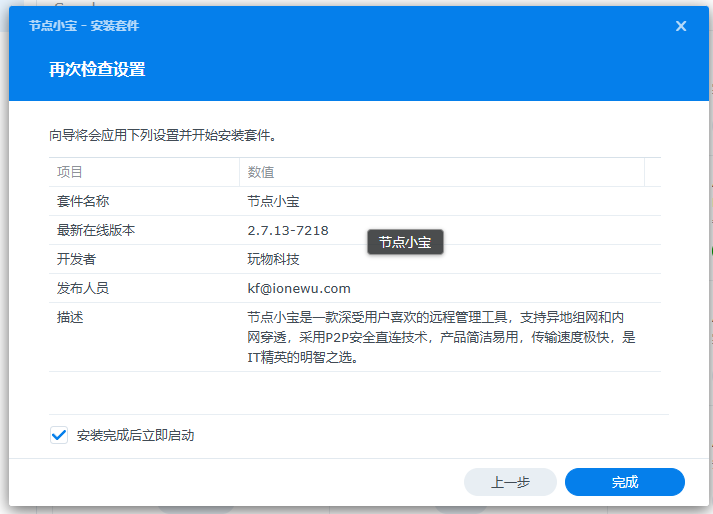Select the 项目 column header
Screen dimensions: 713x514
click(x=144, y=172)
